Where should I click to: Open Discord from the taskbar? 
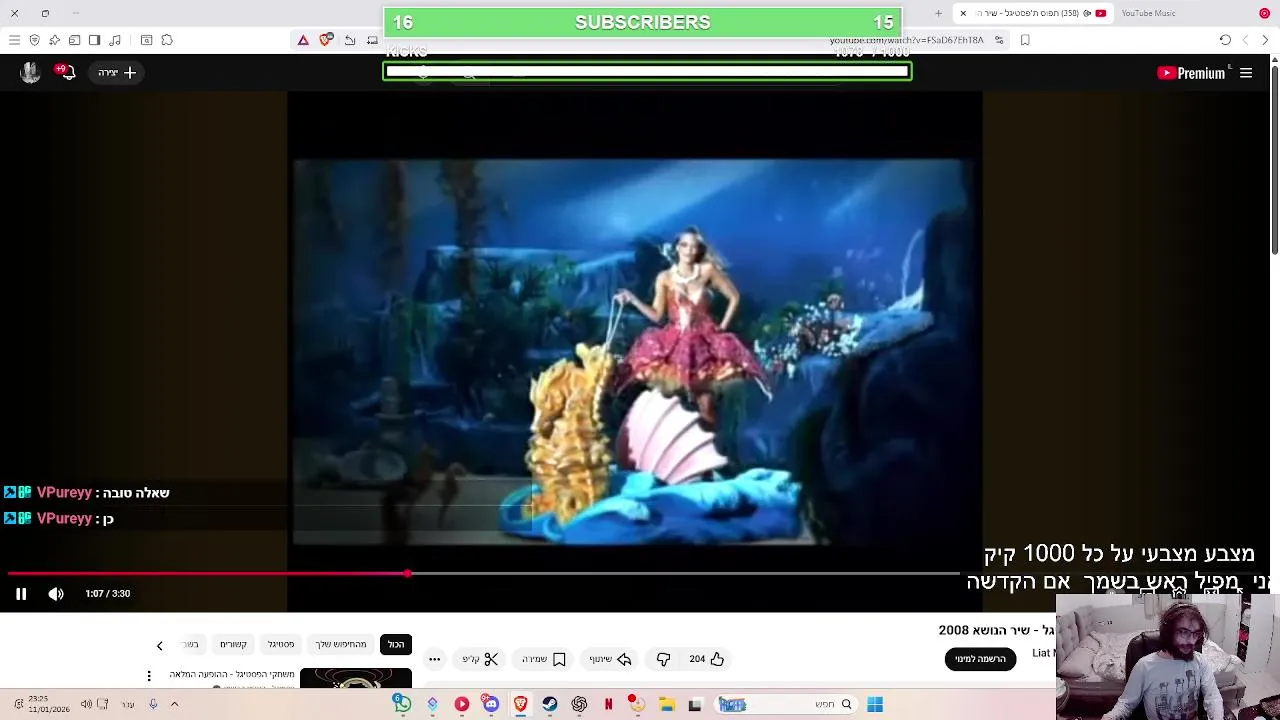click(491, 705)
